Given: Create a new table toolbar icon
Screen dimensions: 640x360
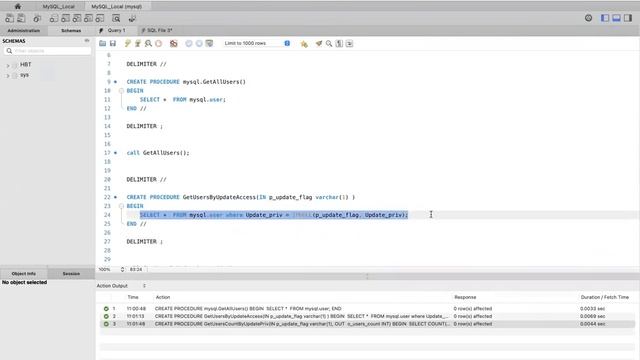Looking at the screenshot, I should pyautogui.click(x=65, y=18).
